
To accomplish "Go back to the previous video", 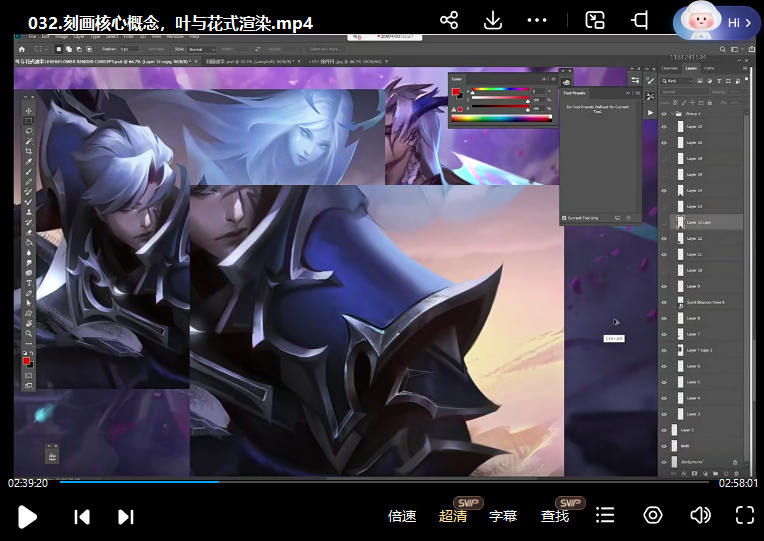I will pyautogui.click(x=82, y=516).
